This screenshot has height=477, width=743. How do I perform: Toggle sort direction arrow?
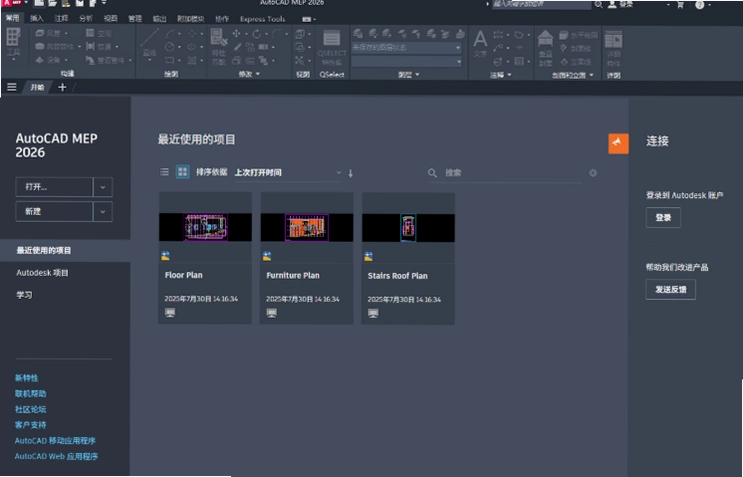351,173
